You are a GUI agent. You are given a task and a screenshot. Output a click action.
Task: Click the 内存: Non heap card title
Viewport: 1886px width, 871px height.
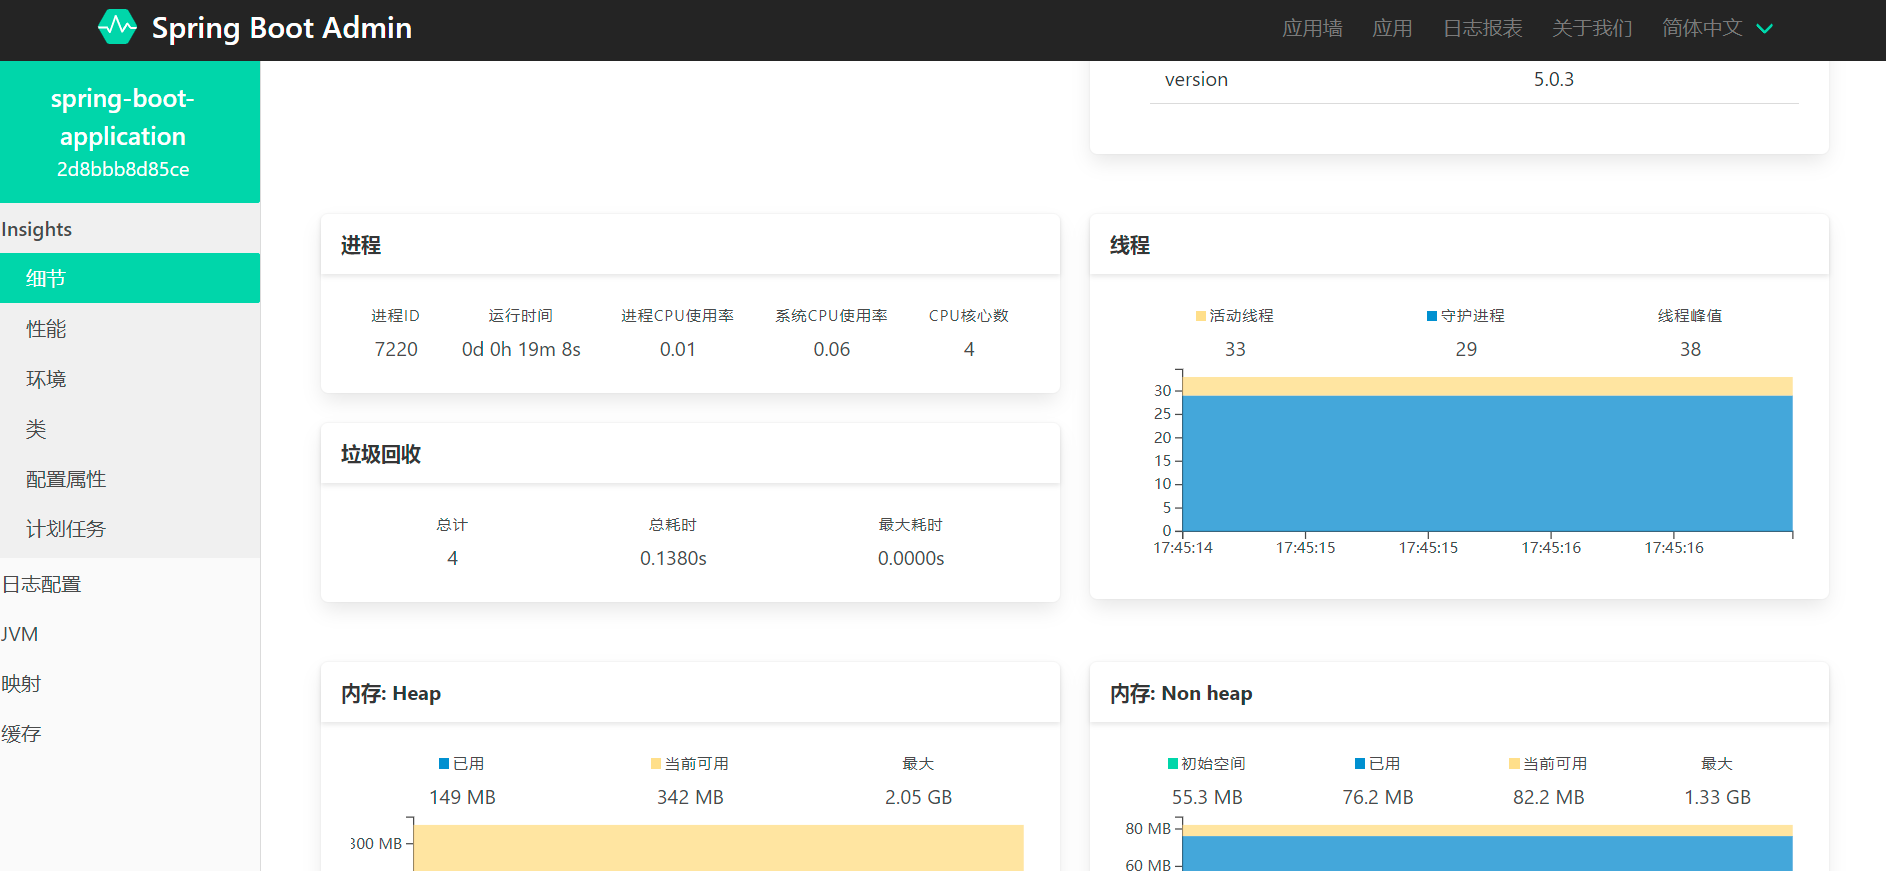coord(1181,693)
